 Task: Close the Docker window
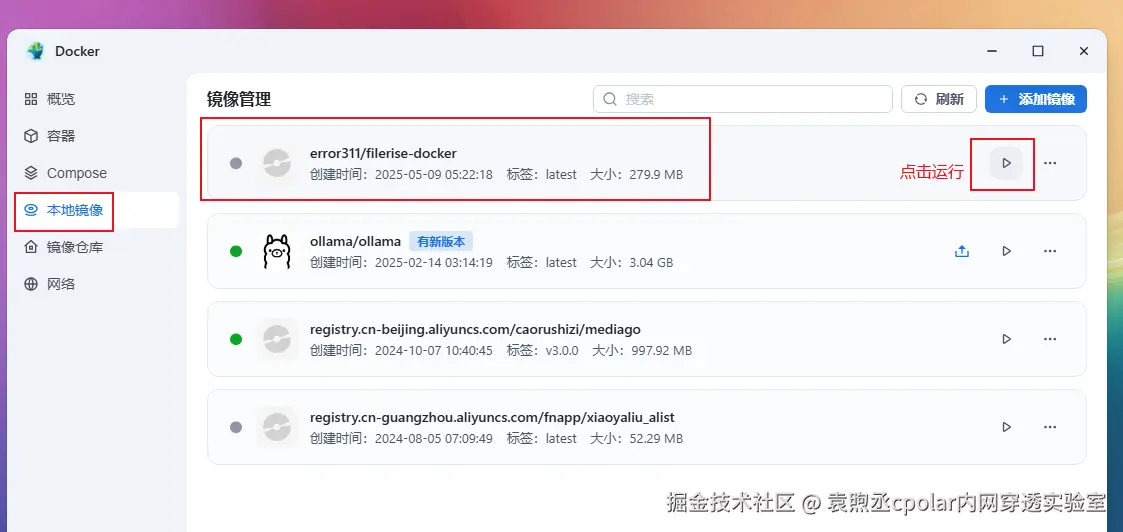[1084, 51]
